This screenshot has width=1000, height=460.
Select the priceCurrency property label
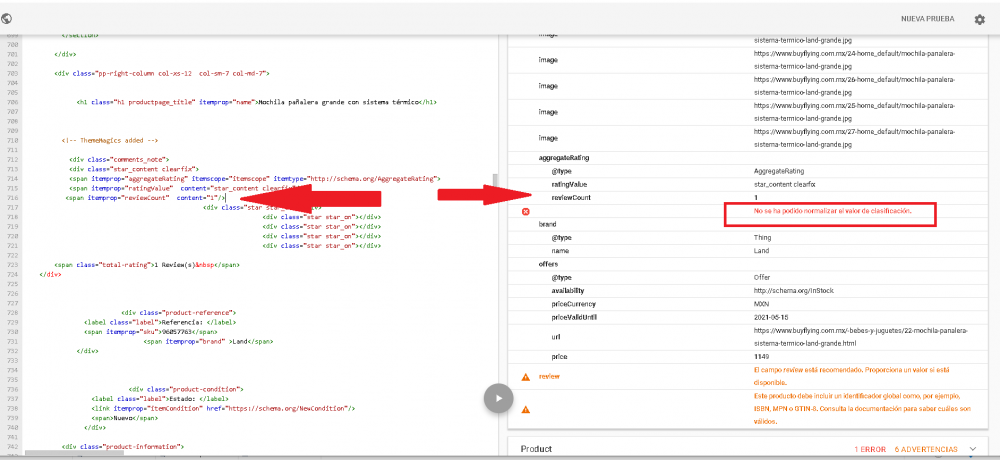tap(573, 304)
